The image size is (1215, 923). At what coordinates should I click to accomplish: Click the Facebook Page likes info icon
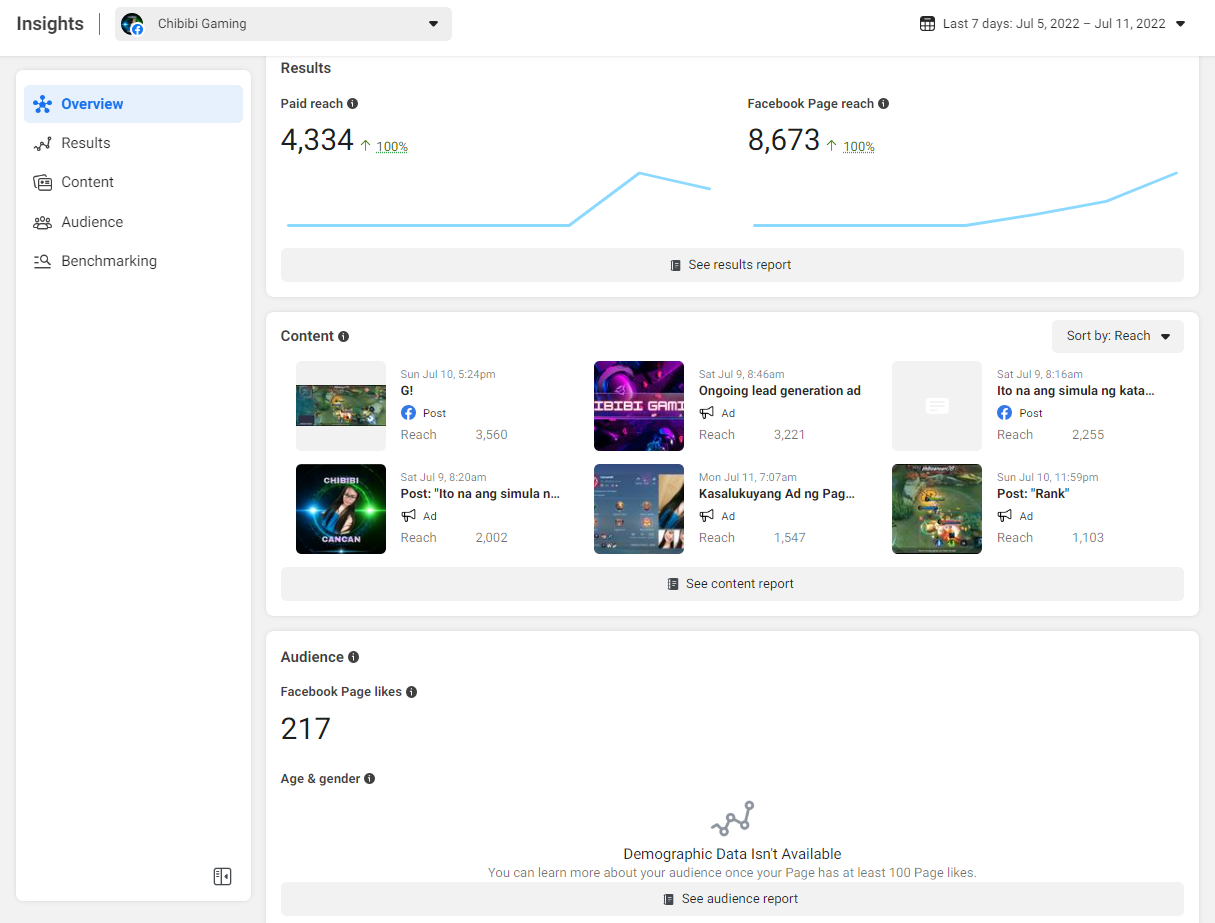[411, 692]
